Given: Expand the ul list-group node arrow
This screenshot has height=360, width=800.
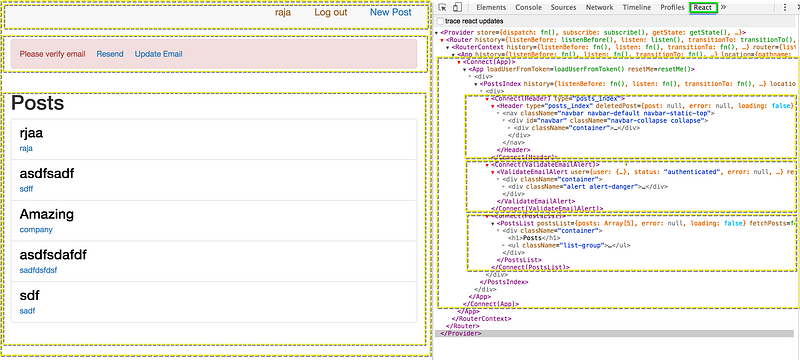Looking at the screenshot, I should [x=504, y=246].
